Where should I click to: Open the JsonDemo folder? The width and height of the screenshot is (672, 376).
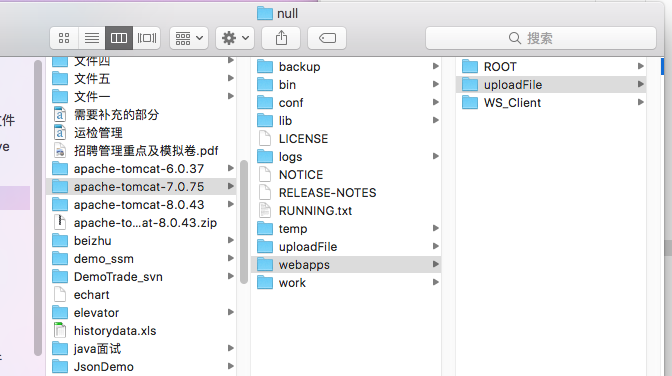[x=141, y=367]
